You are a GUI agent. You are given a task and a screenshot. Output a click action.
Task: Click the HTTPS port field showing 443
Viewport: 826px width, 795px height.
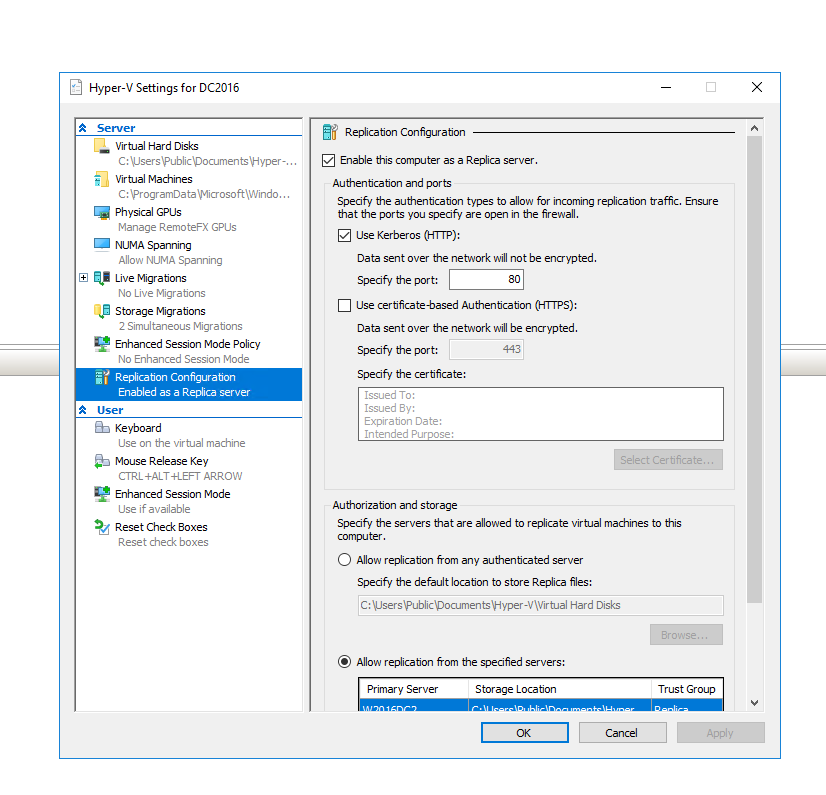[486, 349]
